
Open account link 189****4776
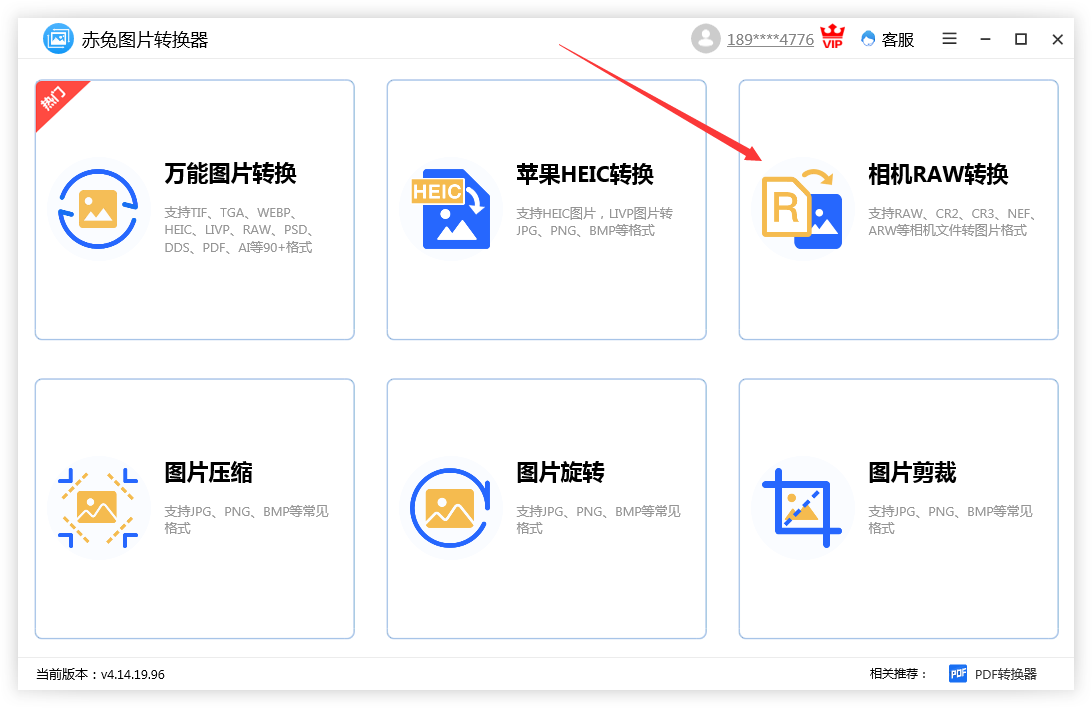point(770,40)
